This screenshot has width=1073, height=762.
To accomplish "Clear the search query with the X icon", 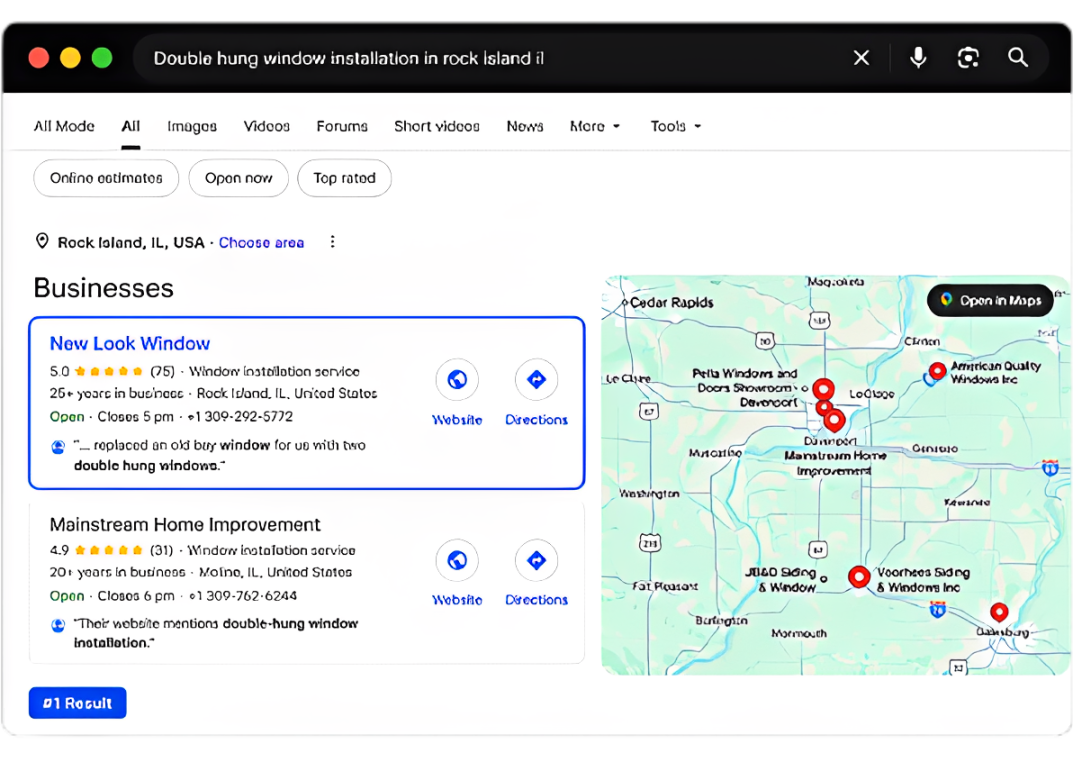I will (x=862, y=58).
